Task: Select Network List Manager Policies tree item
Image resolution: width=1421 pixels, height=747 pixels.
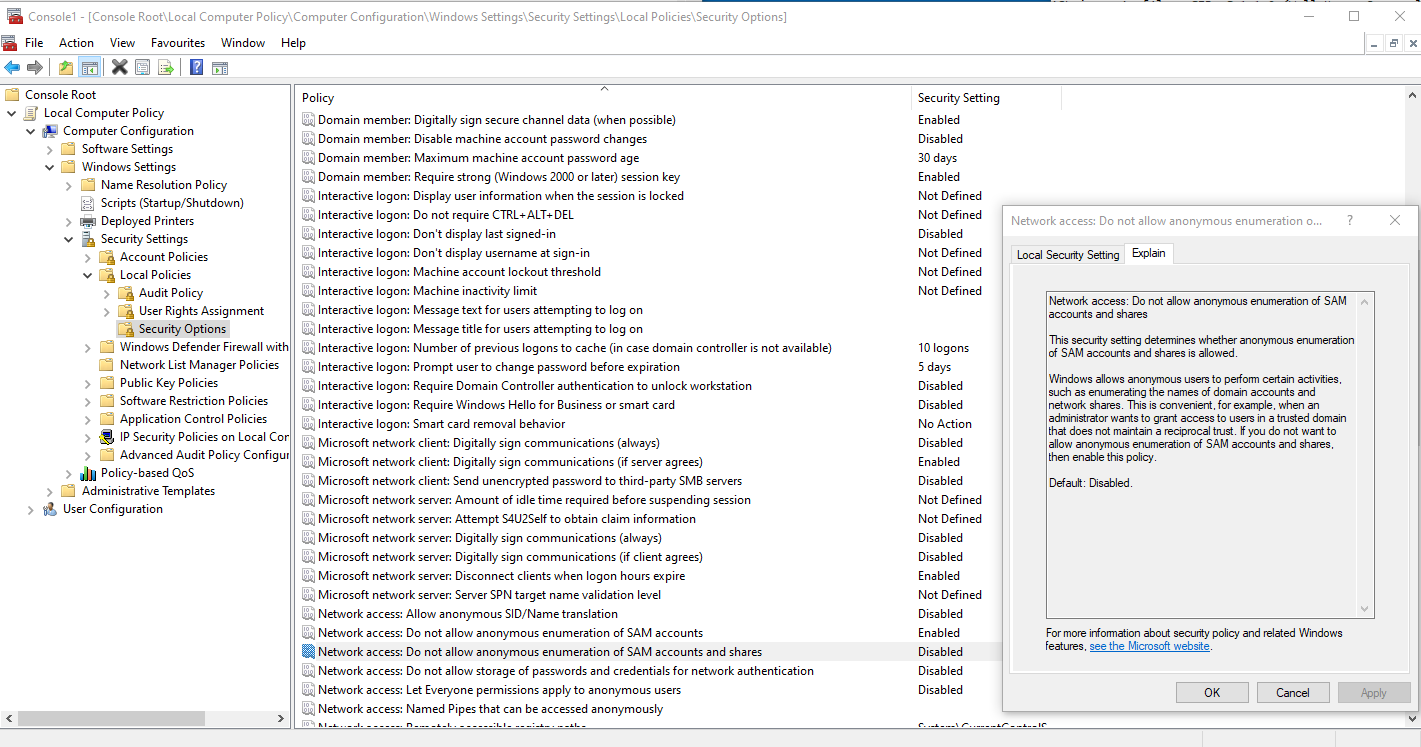Action: click(199, 365)
